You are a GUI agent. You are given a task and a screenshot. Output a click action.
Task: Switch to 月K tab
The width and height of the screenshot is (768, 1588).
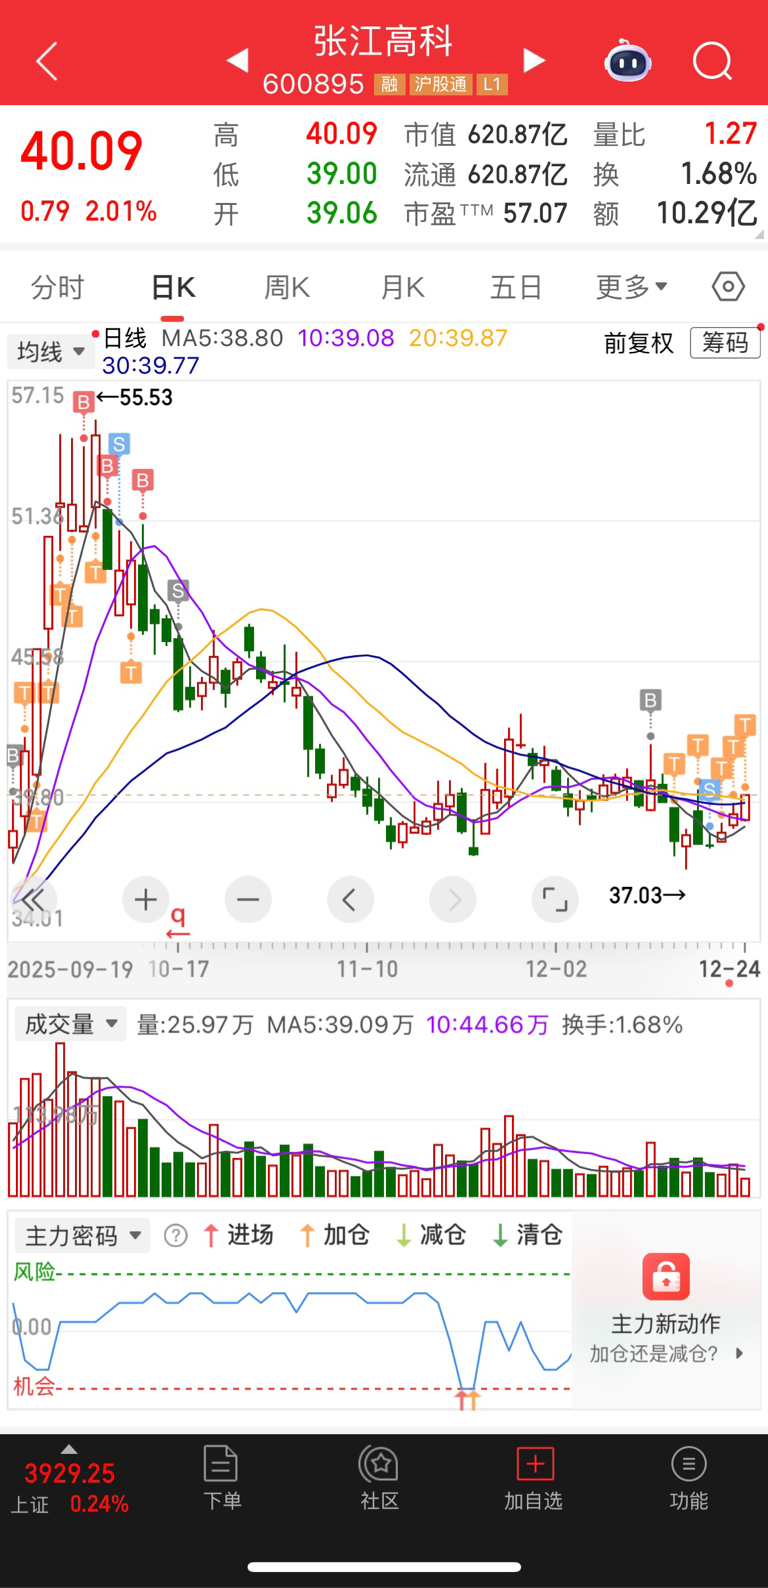[402, 288]
